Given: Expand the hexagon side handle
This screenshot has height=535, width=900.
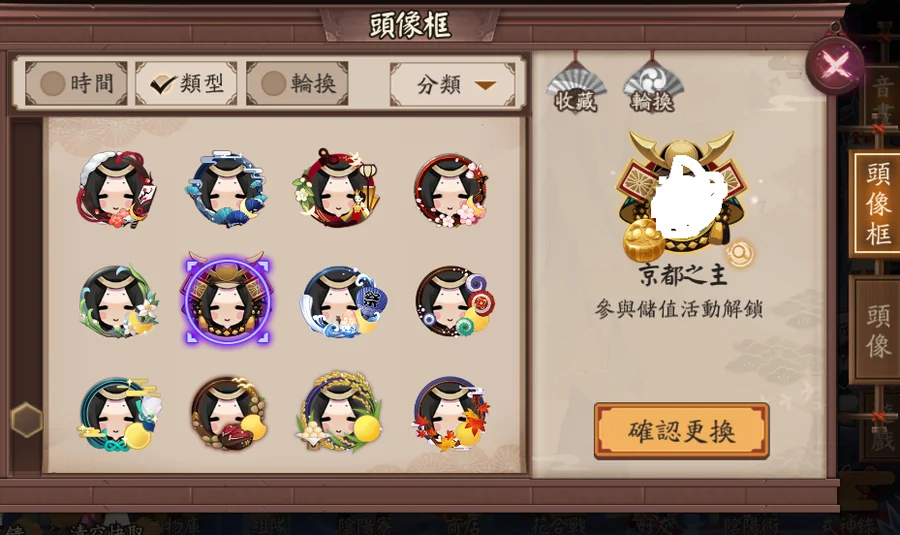Looking at the screenshot, I should [x=26, y=420].
